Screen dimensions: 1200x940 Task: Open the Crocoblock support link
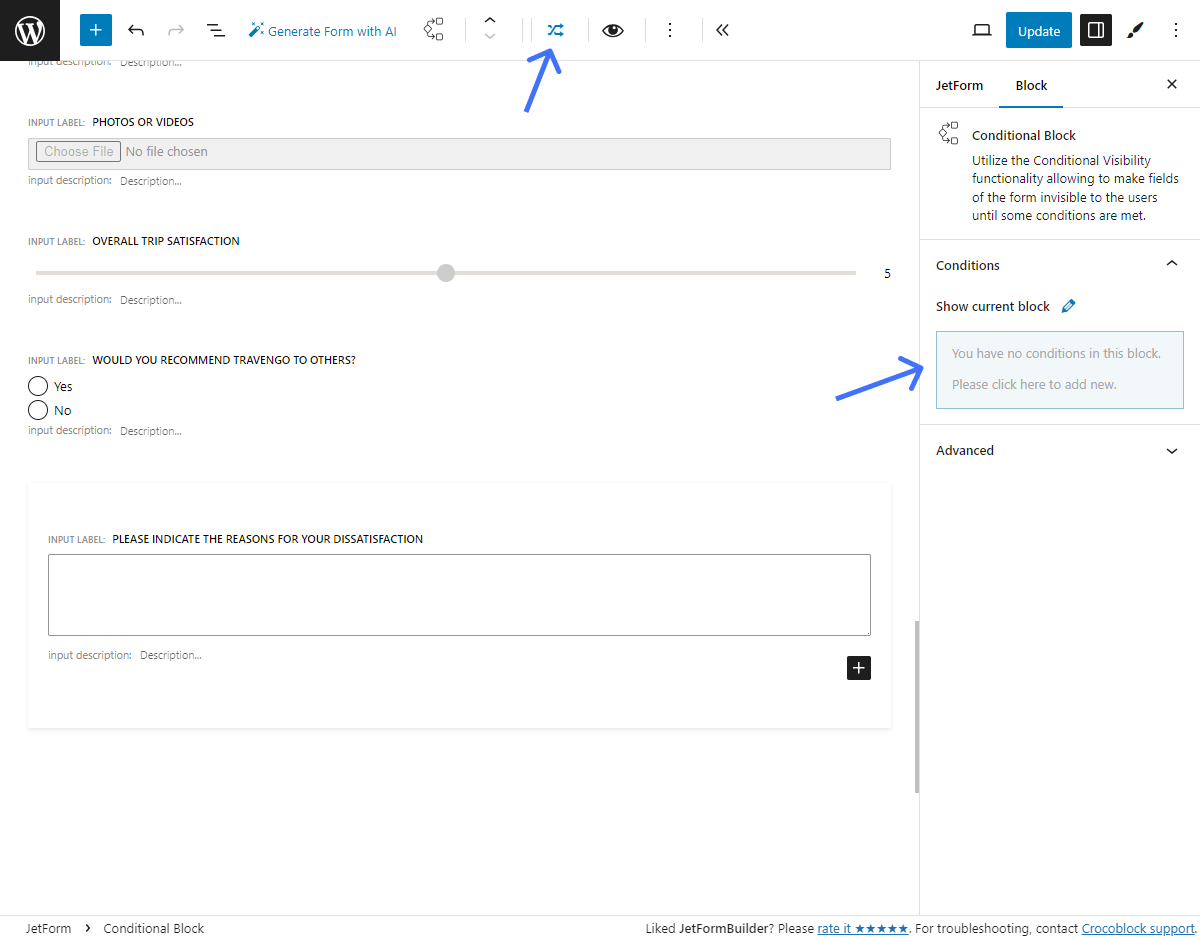[x=1137, y=928]
